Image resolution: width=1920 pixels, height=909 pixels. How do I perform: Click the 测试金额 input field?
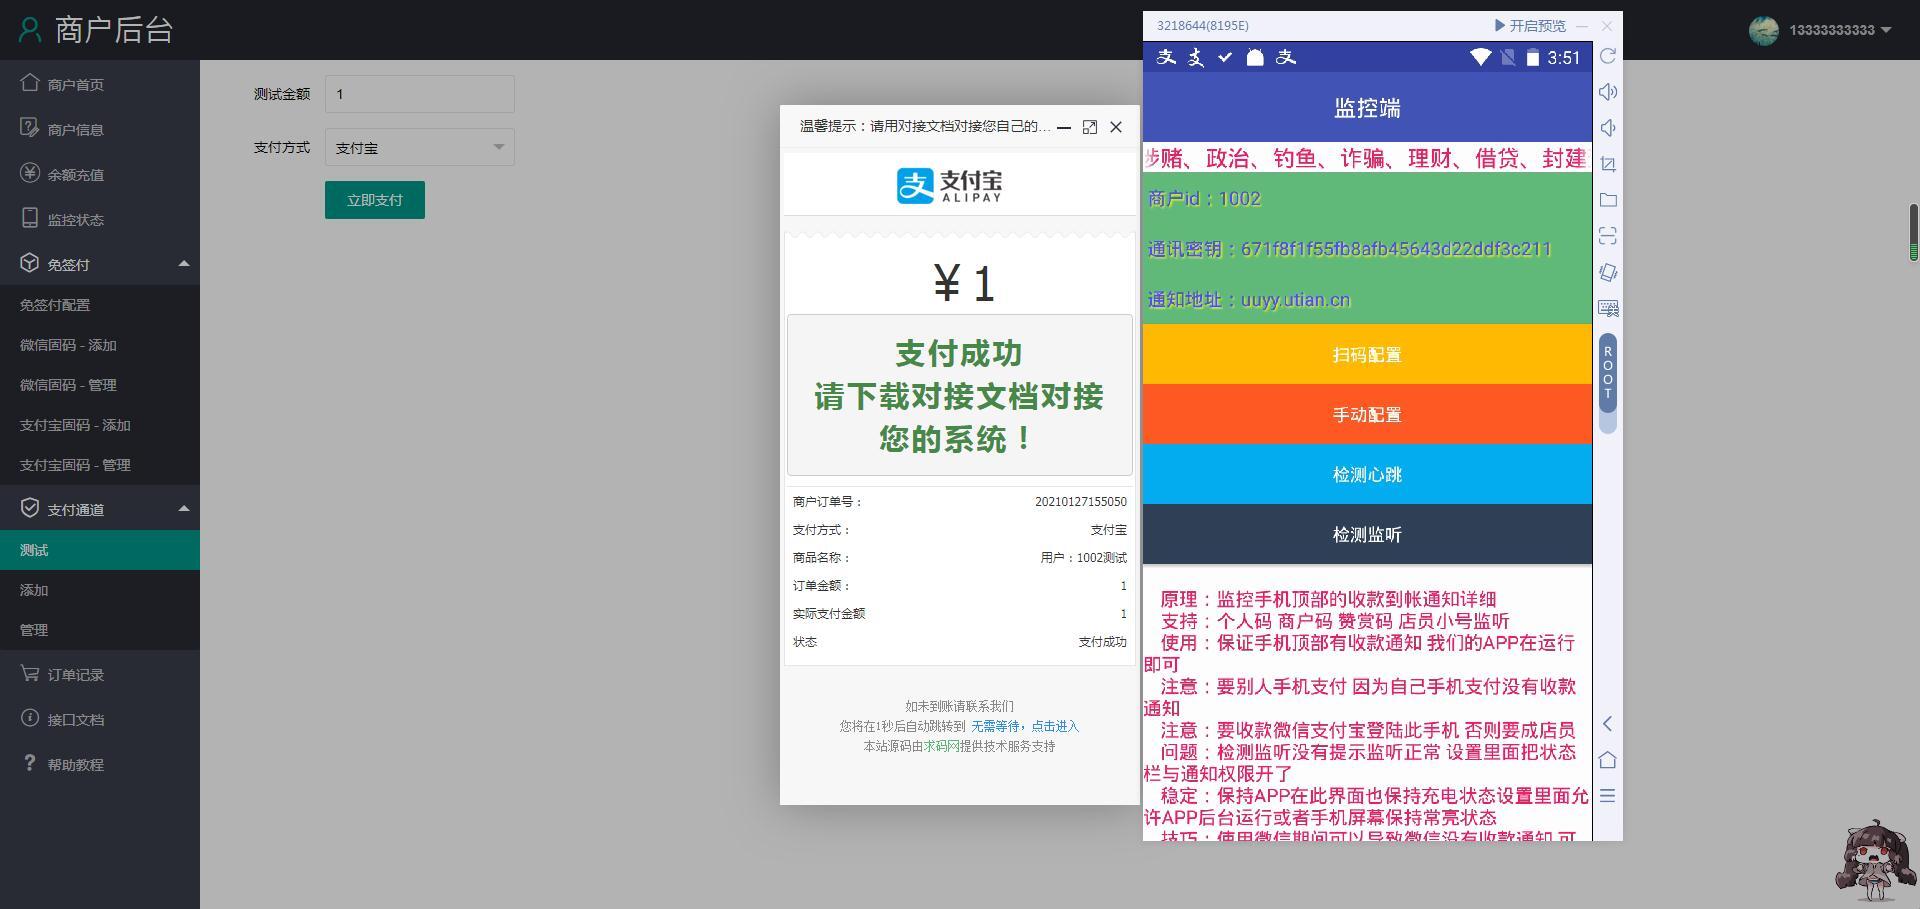tap(419, 94)
